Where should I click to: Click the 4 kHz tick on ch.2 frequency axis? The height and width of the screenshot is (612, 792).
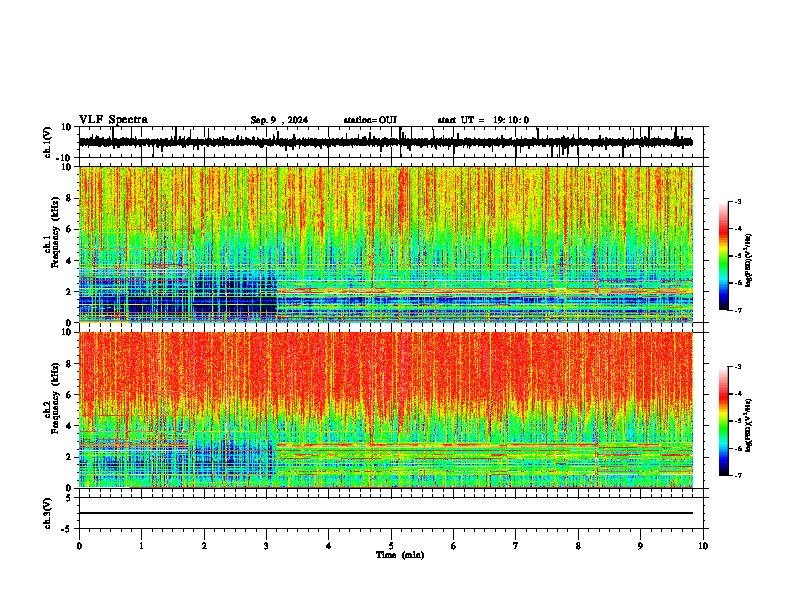(x=70, y=426)
